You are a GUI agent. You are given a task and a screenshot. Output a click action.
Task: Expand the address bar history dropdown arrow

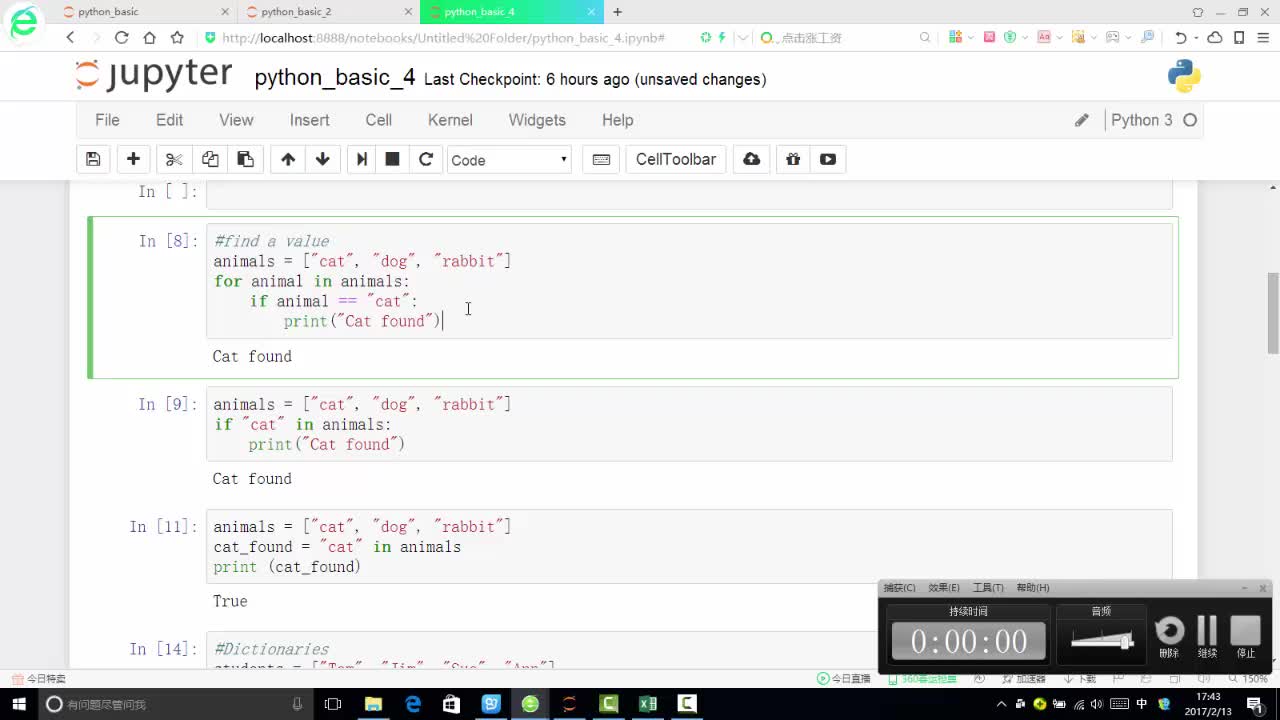742,37
